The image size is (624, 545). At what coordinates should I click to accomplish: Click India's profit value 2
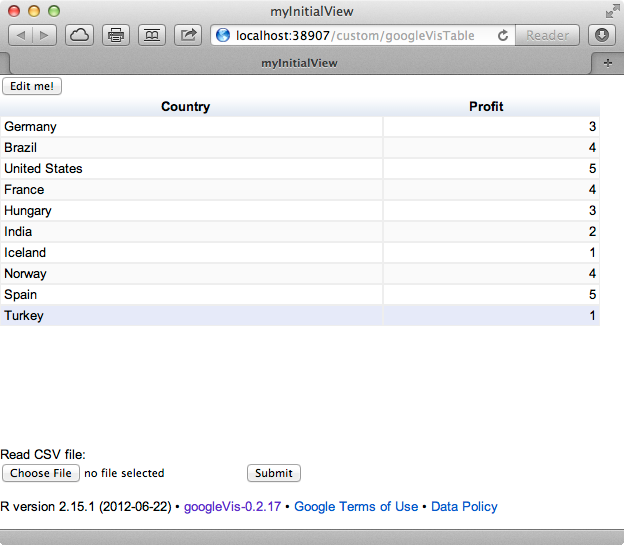[592, 232]
